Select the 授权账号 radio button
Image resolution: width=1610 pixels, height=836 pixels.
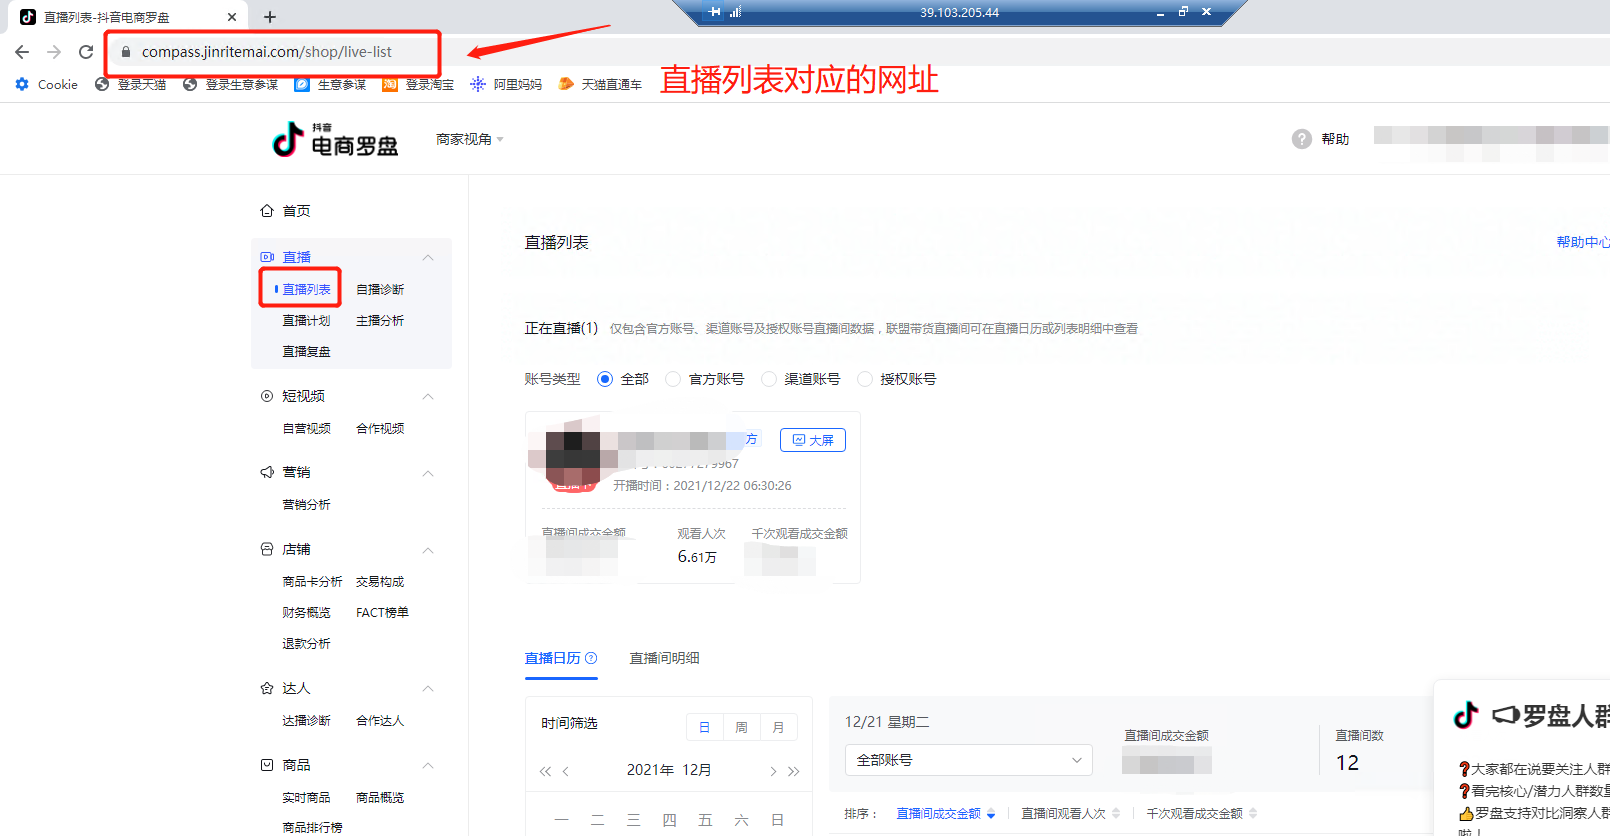[x=865, y=379]
